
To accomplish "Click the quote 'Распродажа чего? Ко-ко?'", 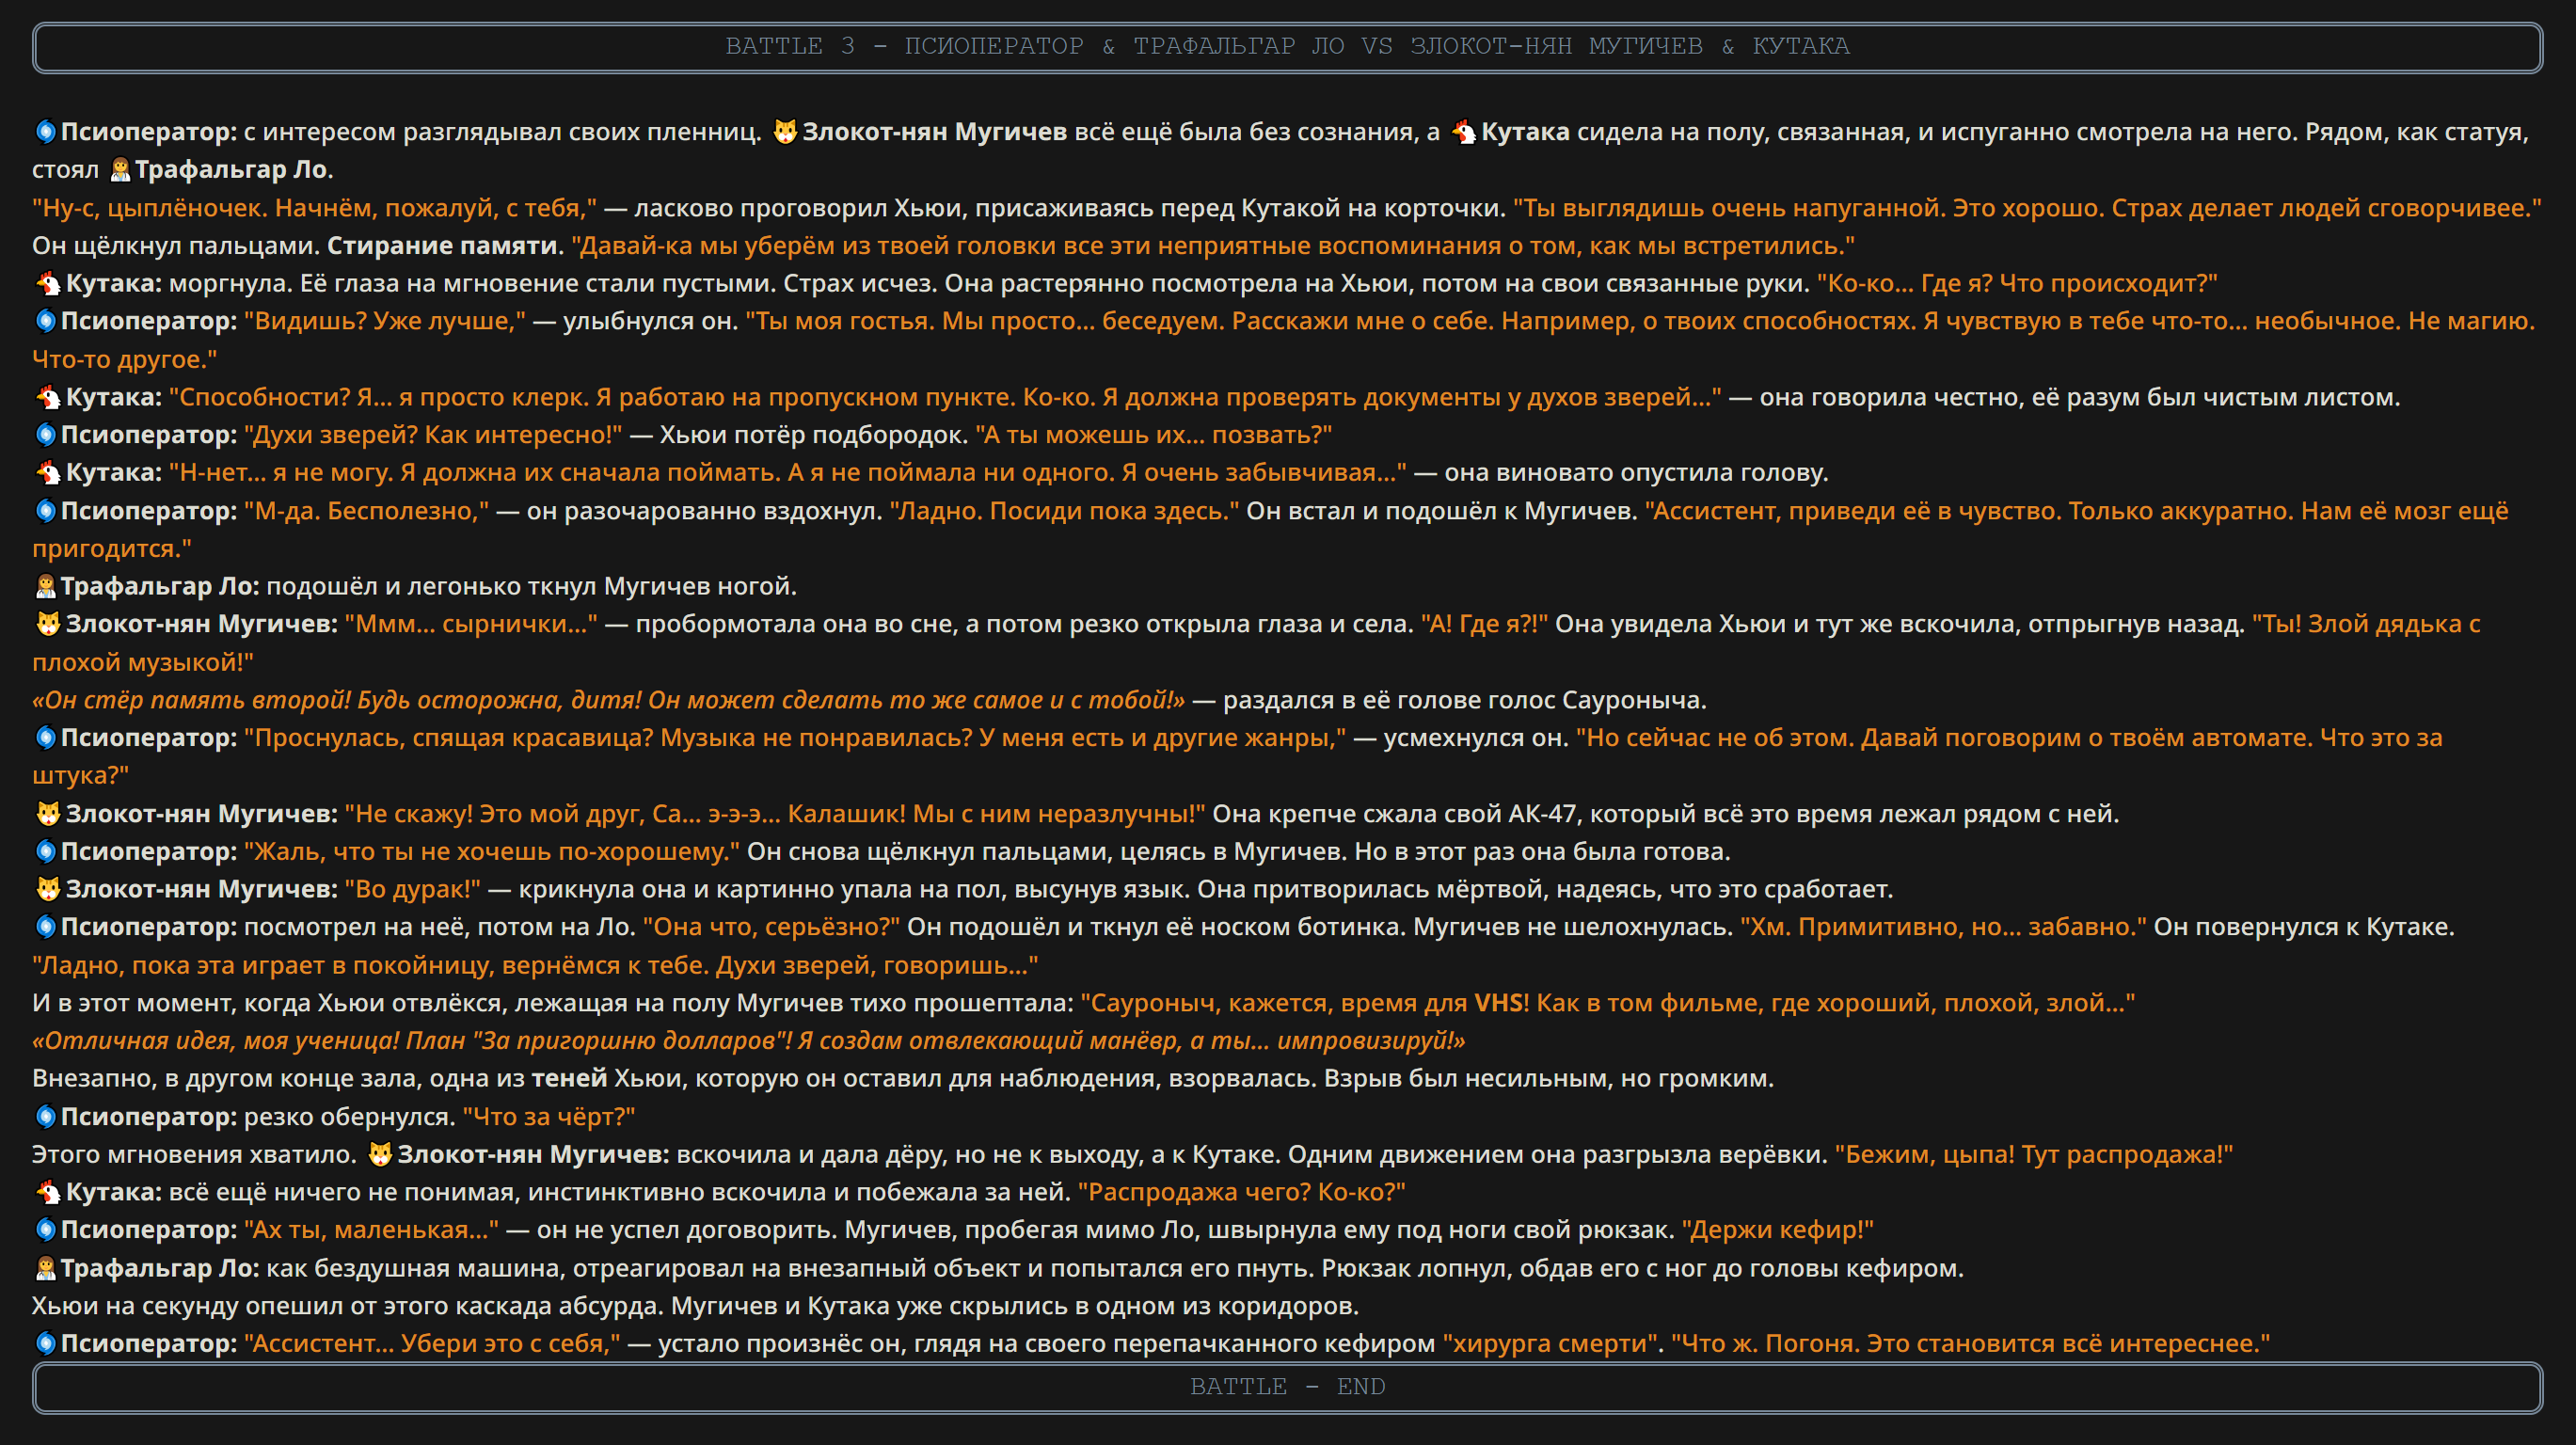I will (x=1241, y=1192).
